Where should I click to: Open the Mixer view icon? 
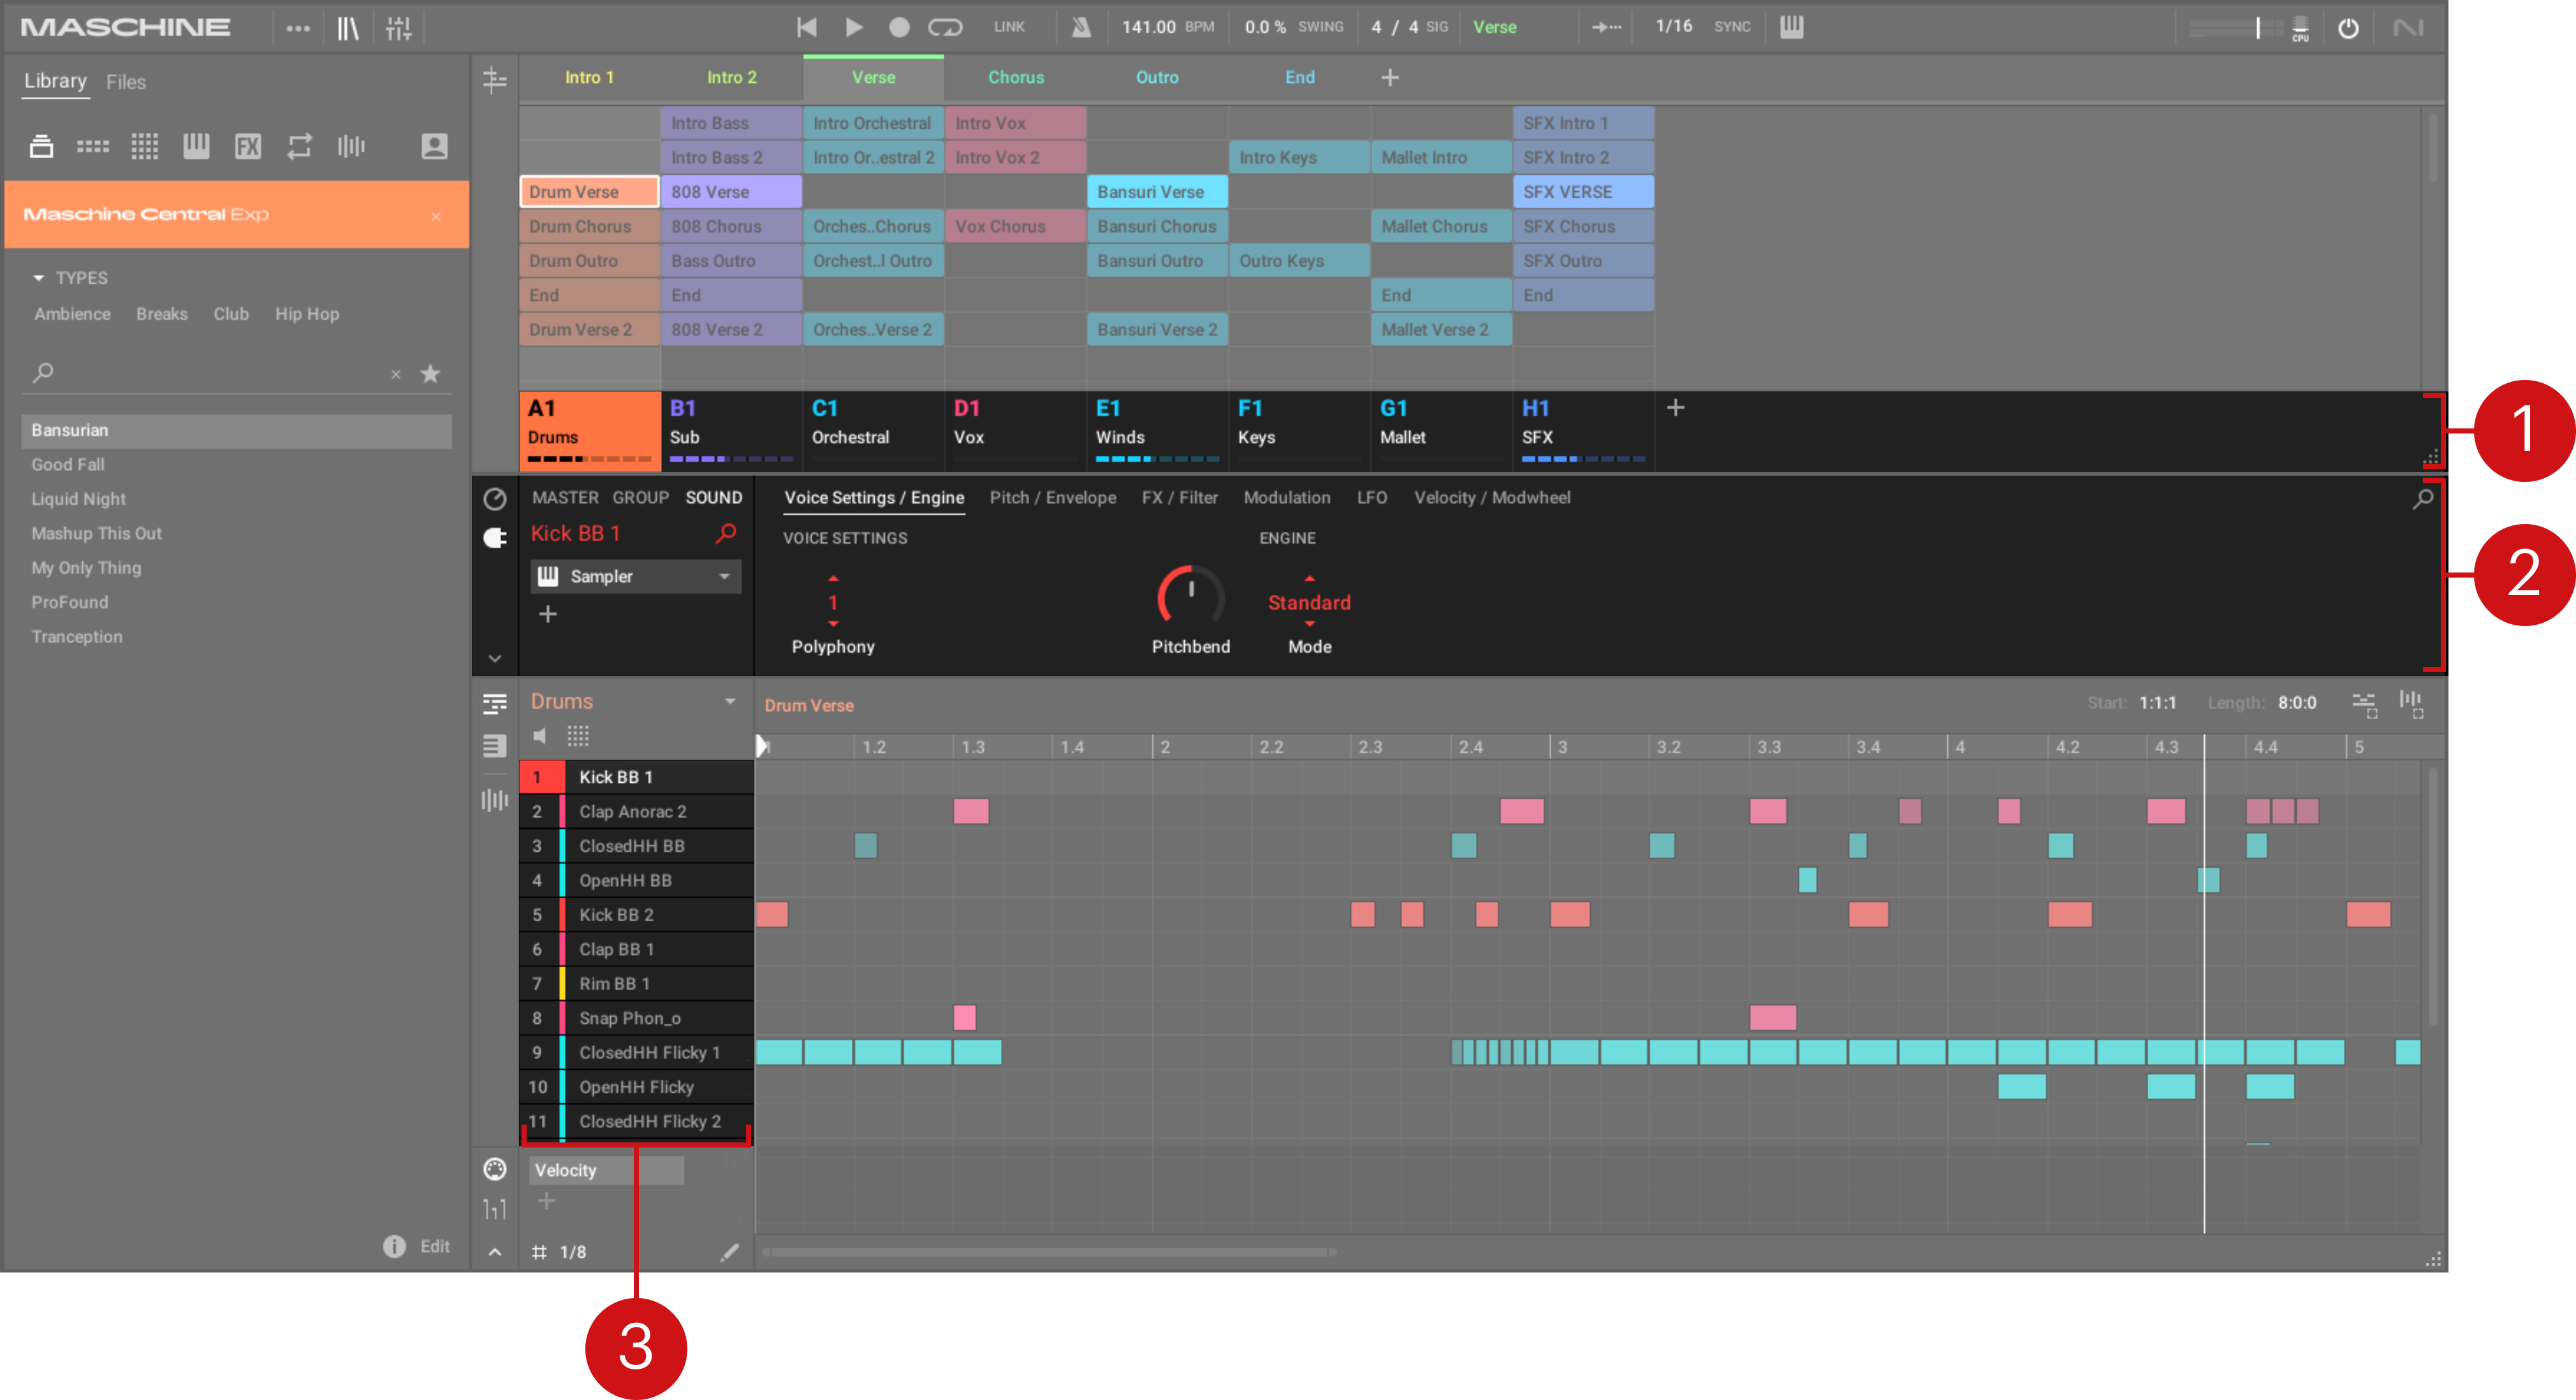398,28
